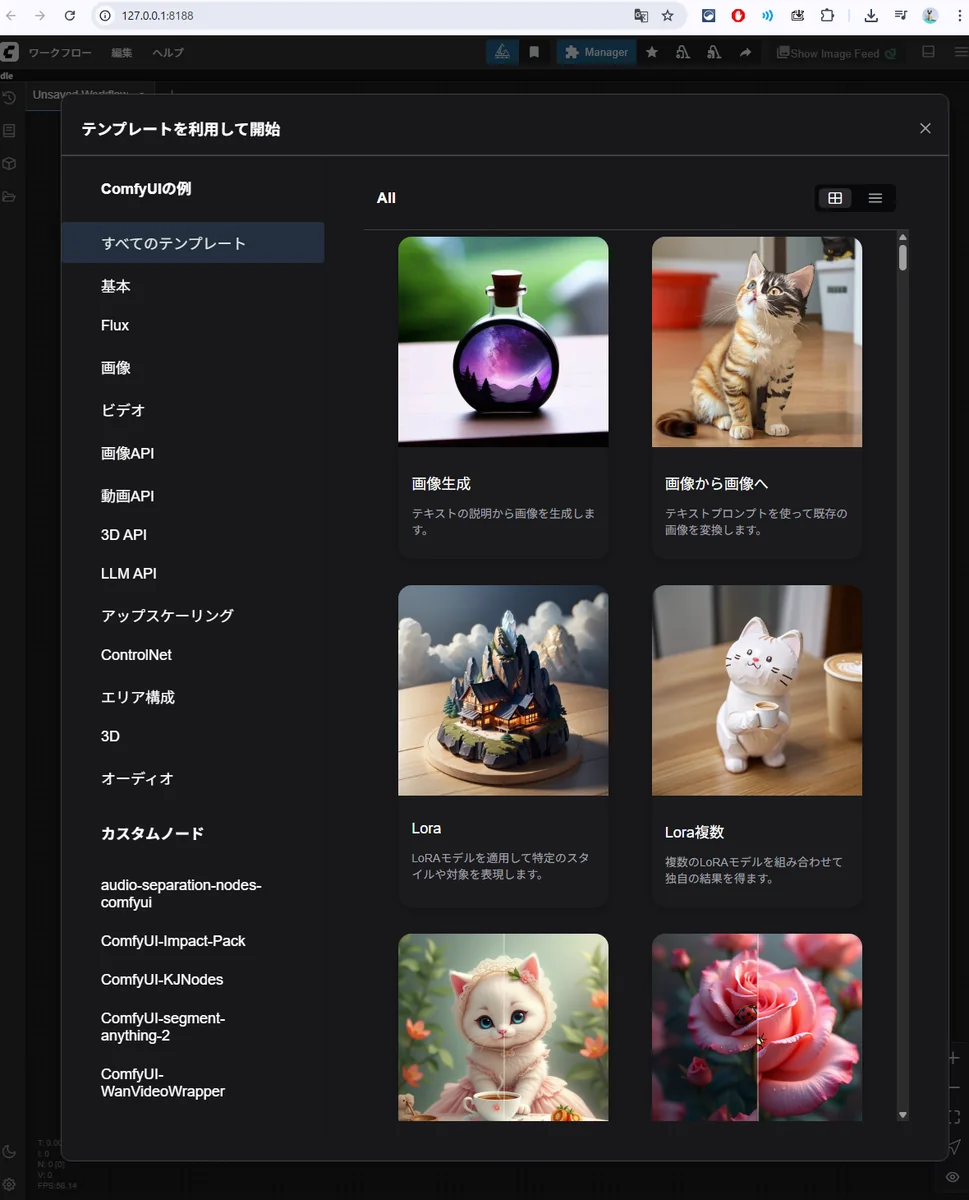969x1200 pixels.
Task: Open the queue history sidebar icon
Action: click(x=9, y=98)
